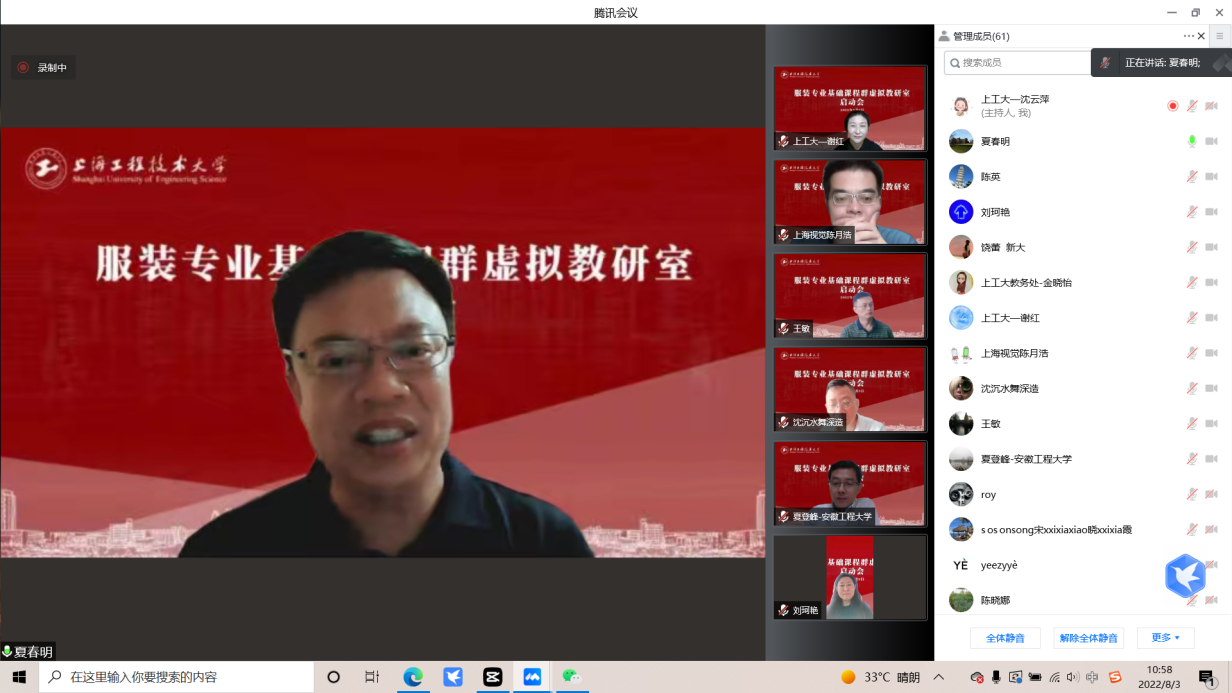Click 解除全体静音 to unmute everyone
This screenshot has height=693, width=1232.
[1088, 638]
